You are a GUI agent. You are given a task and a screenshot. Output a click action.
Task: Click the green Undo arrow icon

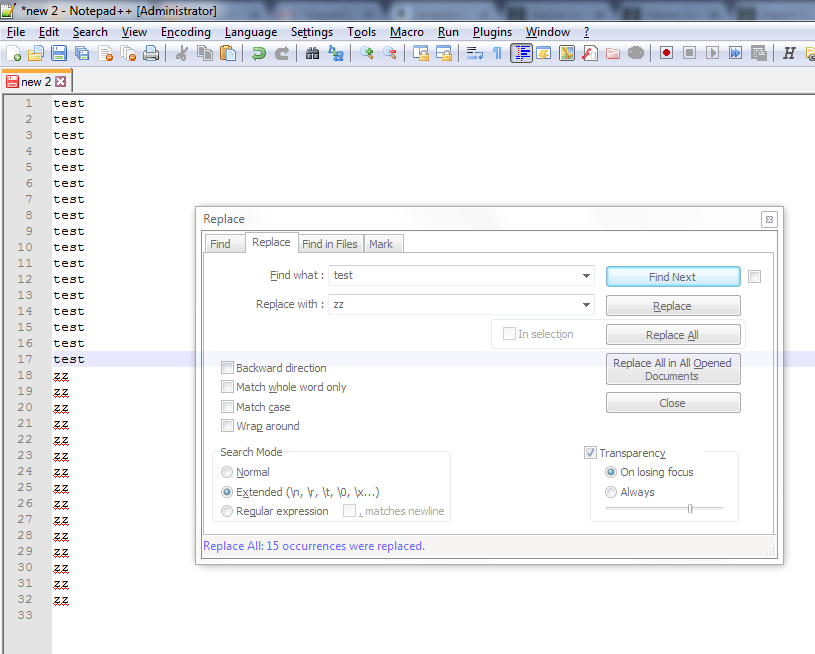[258, 53]
